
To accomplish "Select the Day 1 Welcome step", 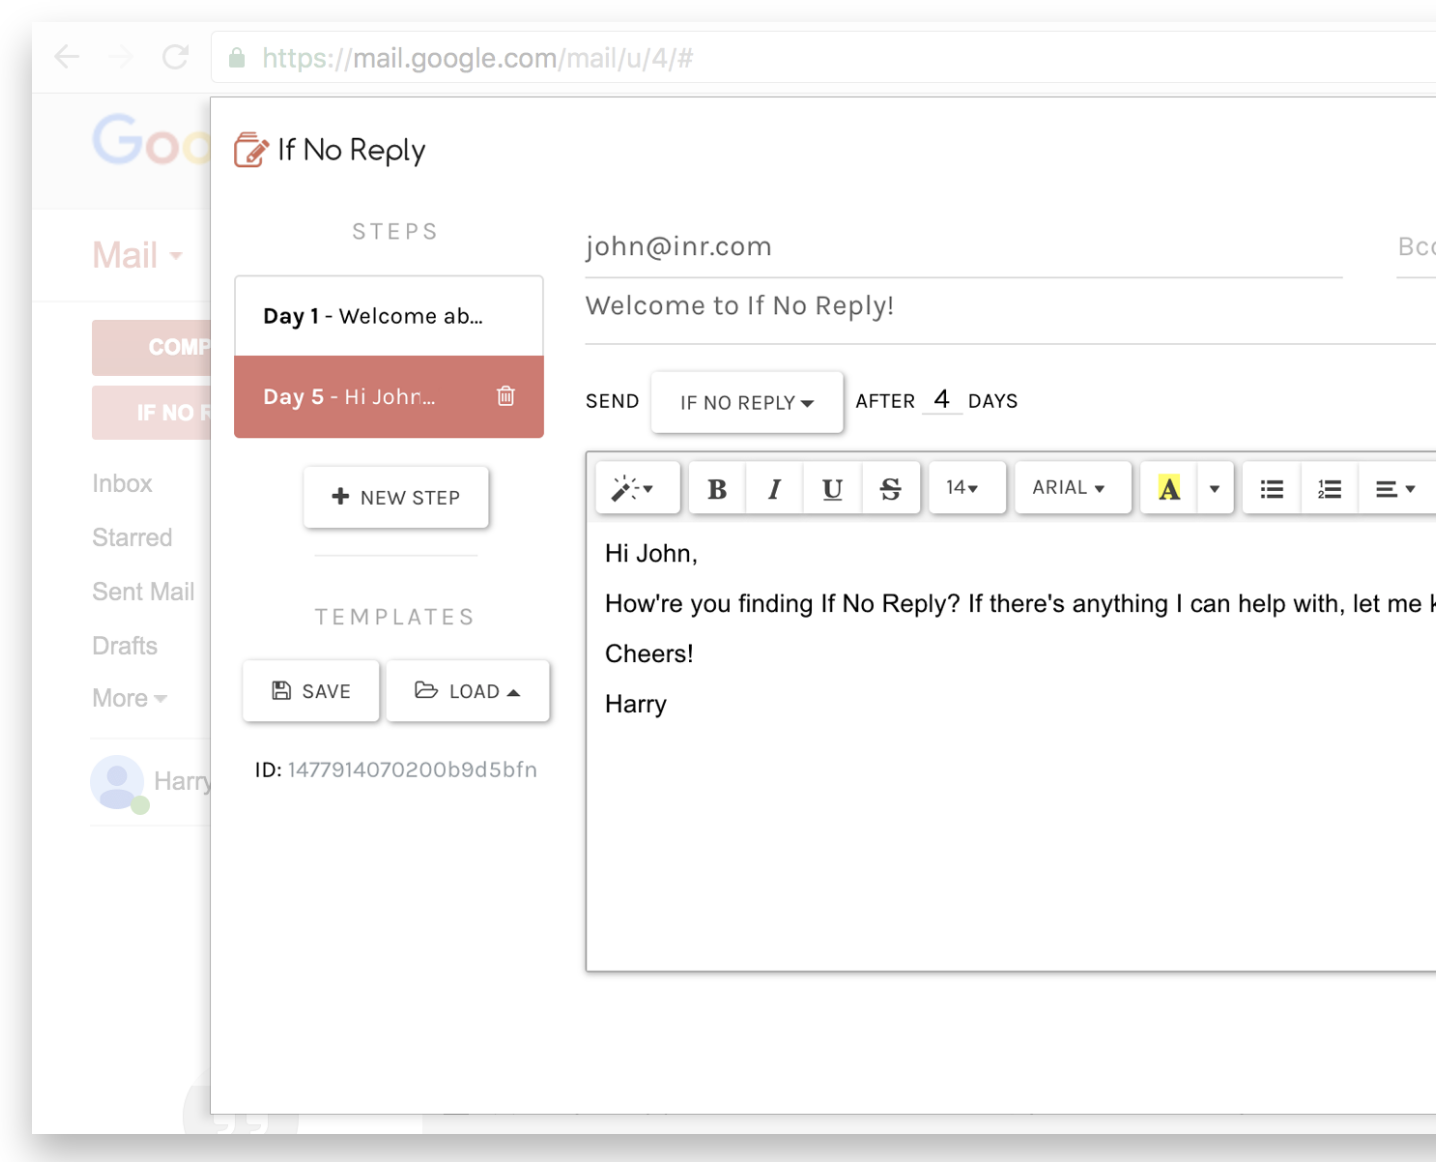I will (389, 316).
